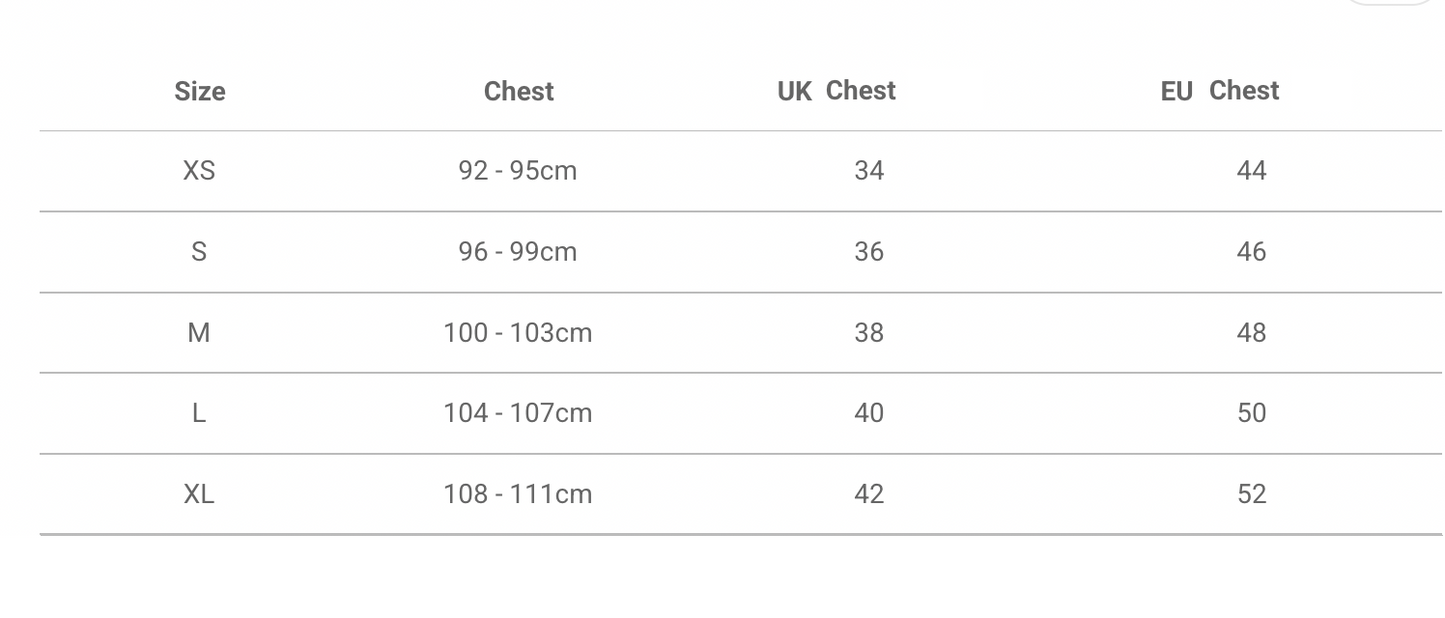Screen dimensions: 1445x618
Task: Click EU chest size 52
Action: tap(1251, 494)
